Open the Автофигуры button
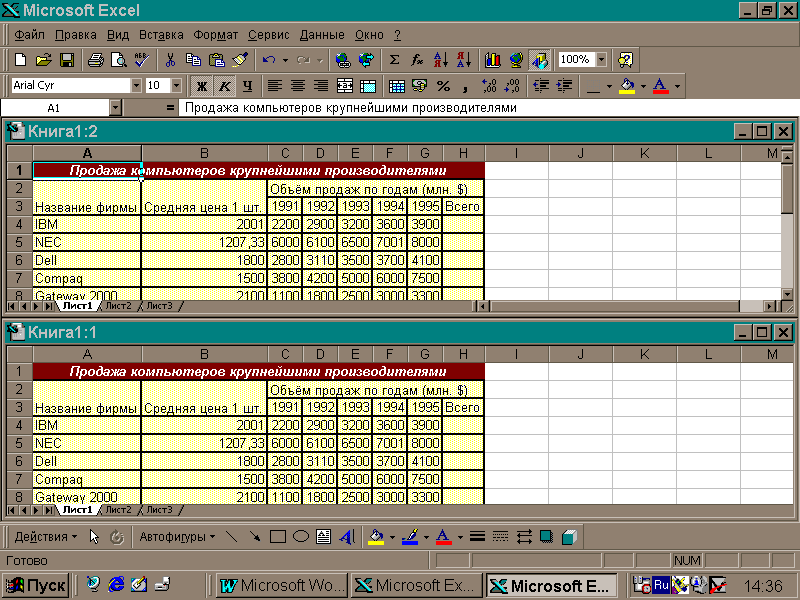 177,537
